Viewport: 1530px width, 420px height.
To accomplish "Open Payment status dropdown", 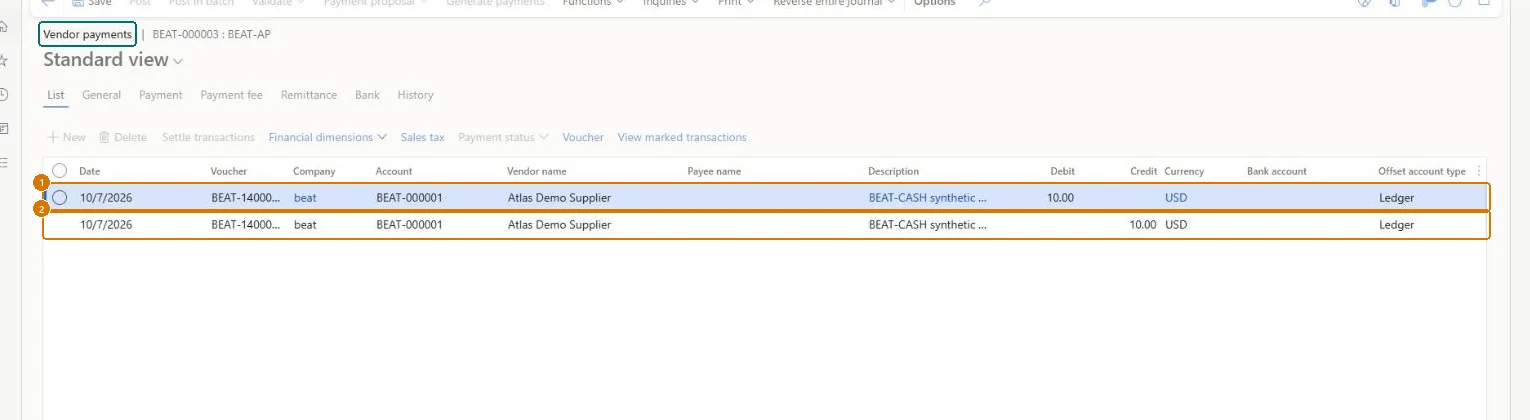I will click(x=504, y=137).
